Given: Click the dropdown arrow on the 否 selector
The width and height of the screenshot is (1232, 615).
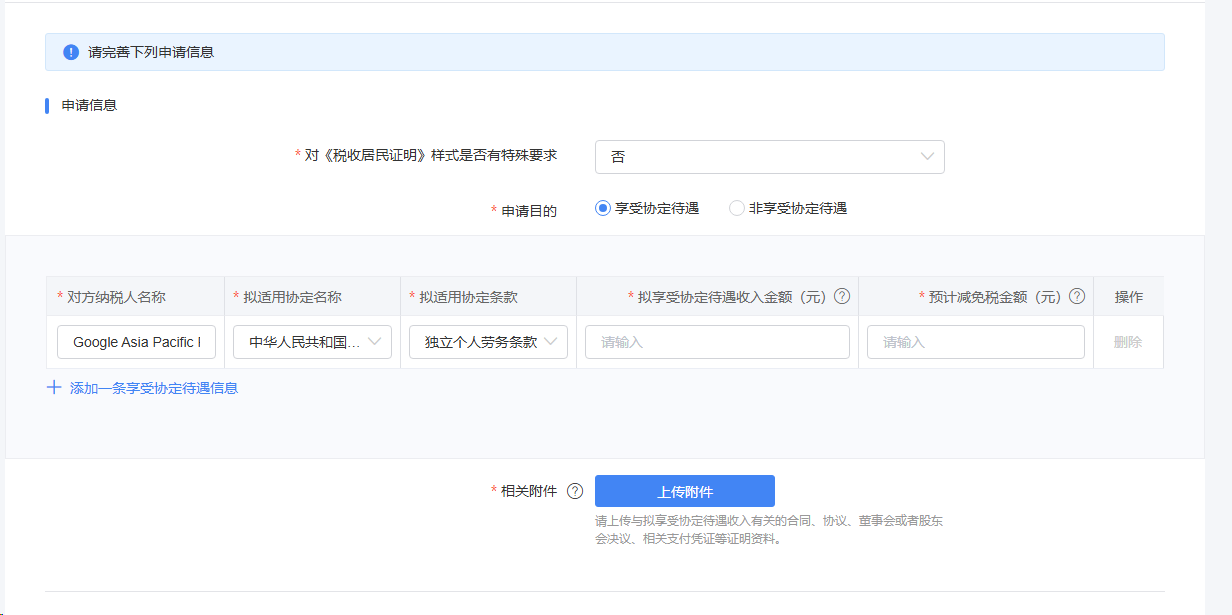Looking at the screenshot, I should coord(926,157).
